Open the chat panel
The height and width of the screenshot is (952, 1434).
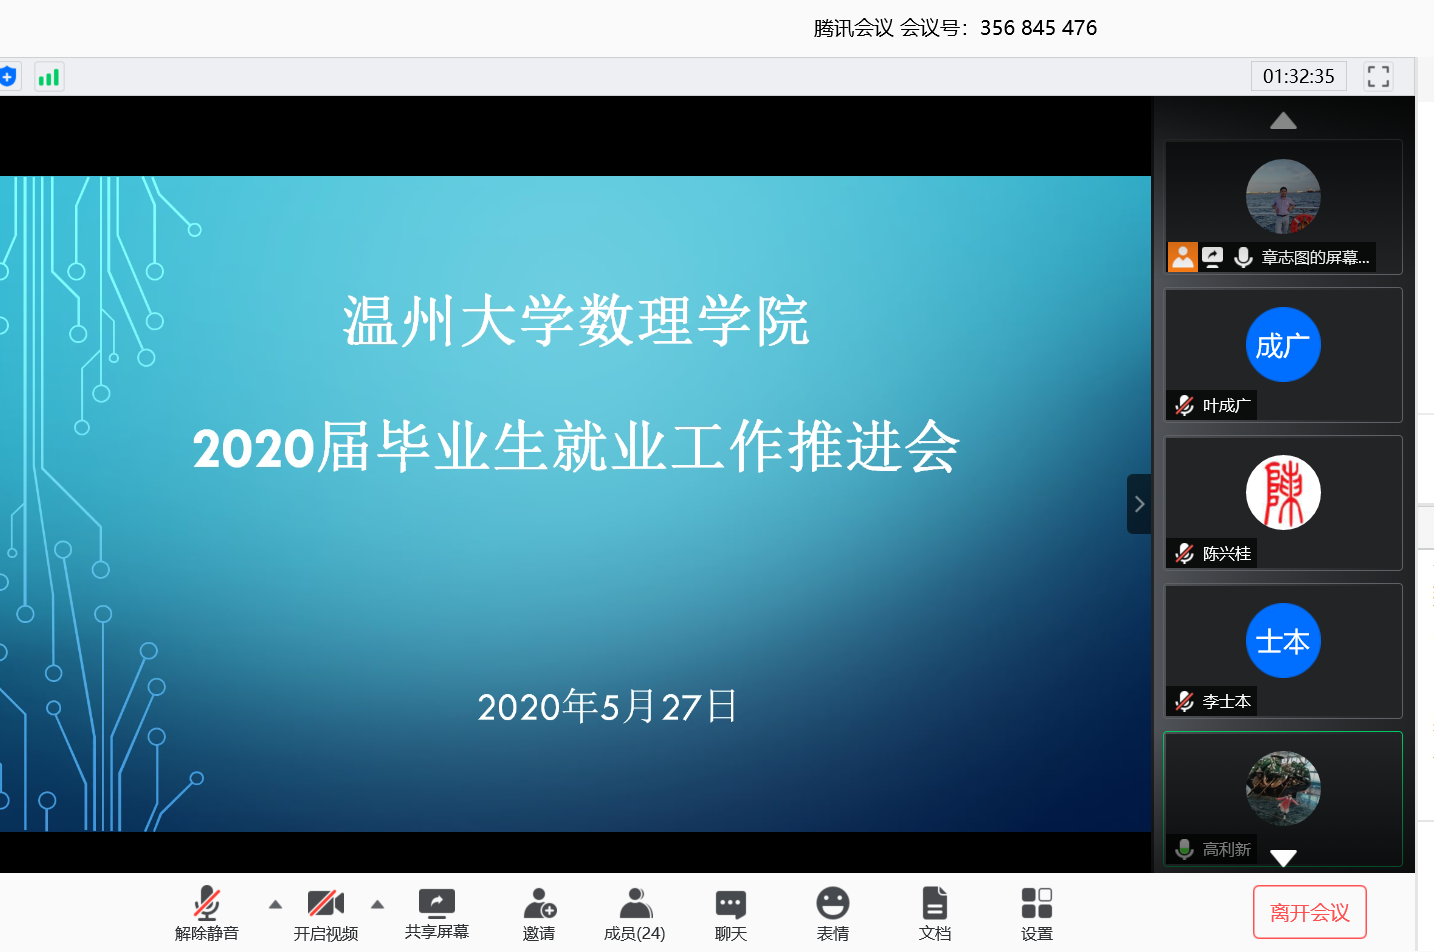coord(730,905)
